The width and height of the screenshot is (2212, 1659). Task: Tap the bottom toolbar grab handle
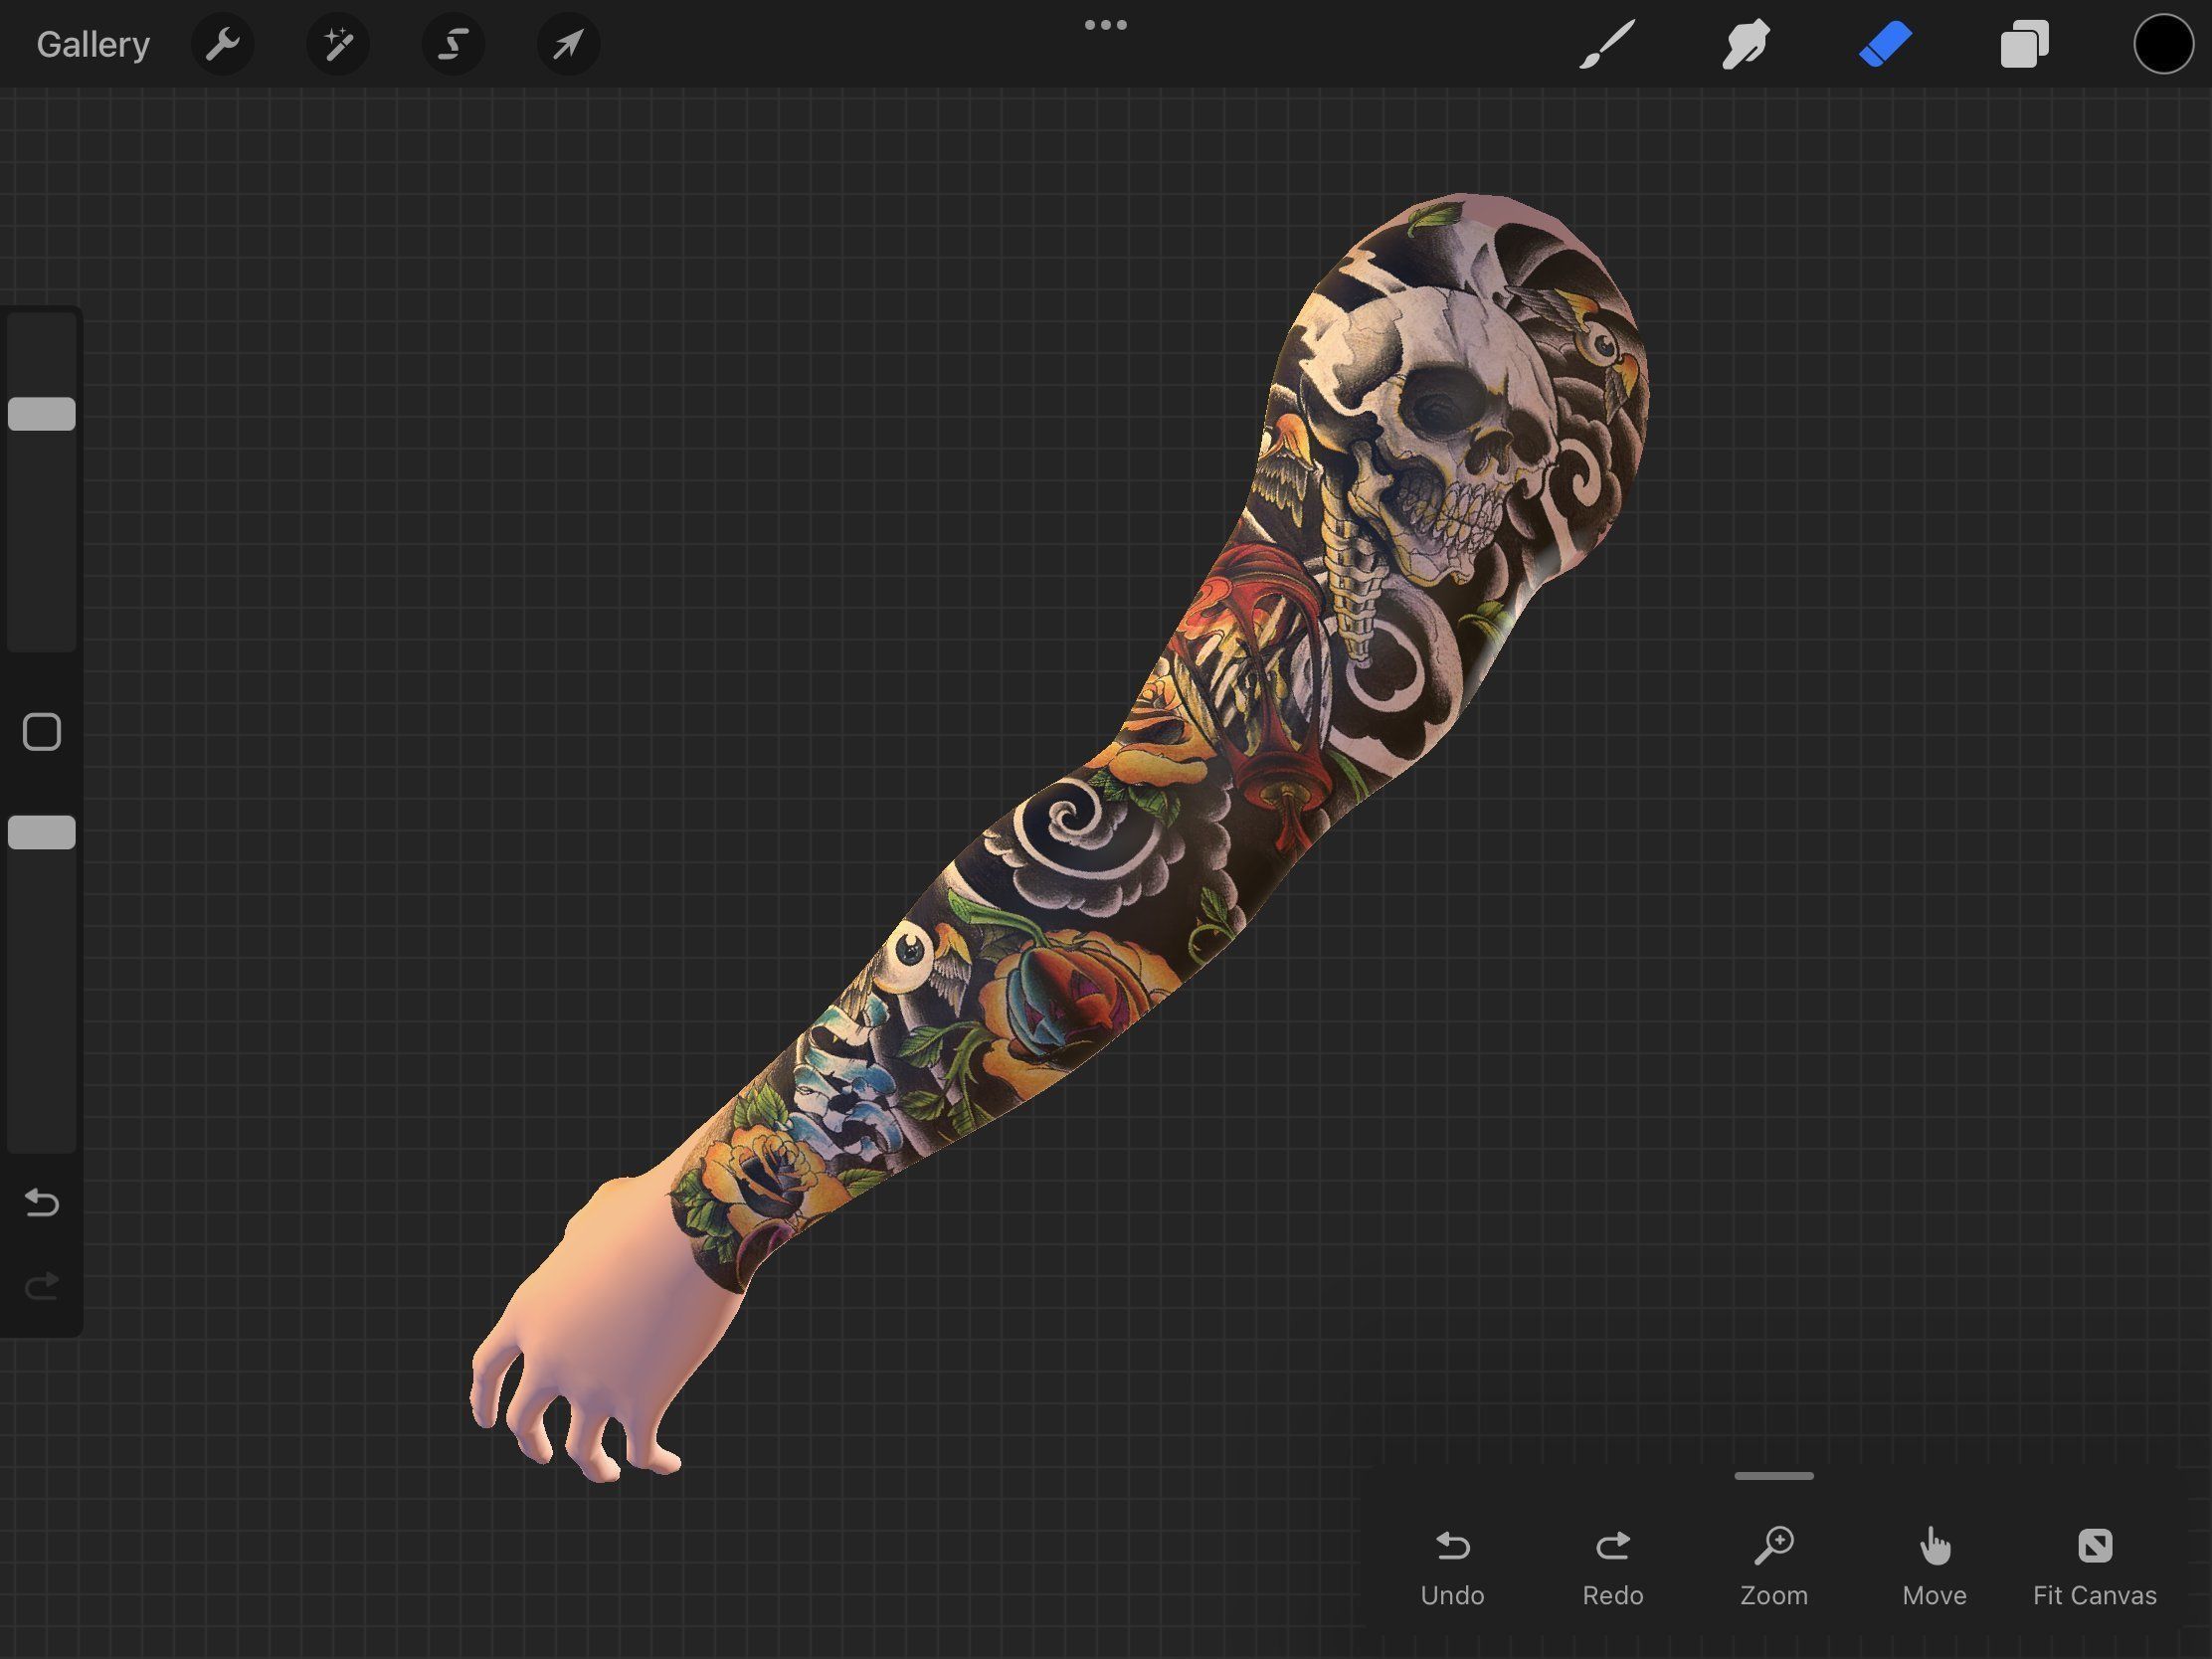coord(1774,1476)
